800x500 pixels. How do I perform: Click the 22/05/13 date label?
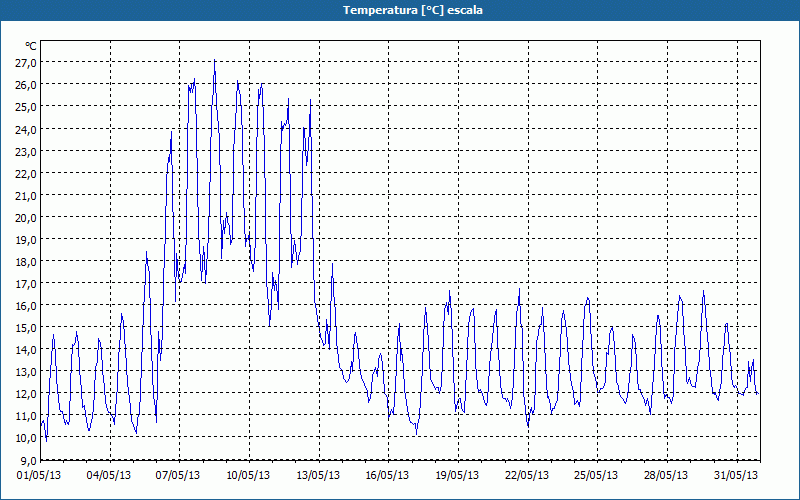pos(527,475)
